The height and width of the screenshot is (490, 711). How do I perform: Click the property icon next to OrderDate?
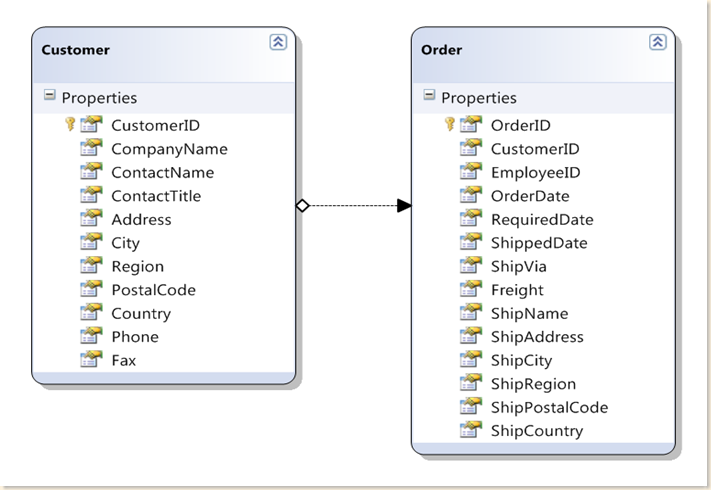pyautogui.click(x=471, y=196)
